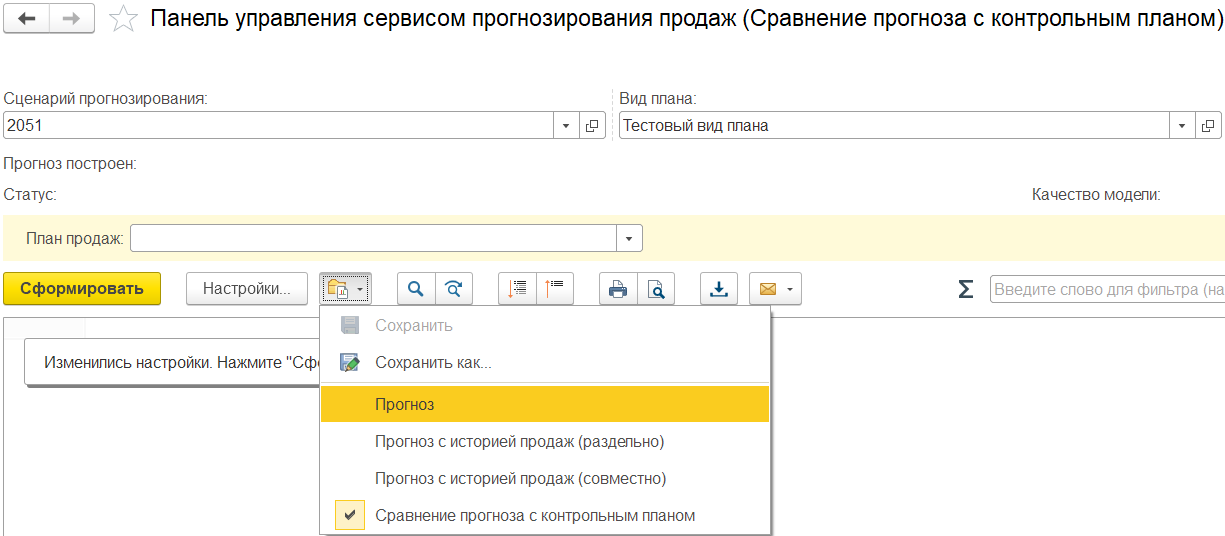Viewport: 1225px width, 536px height.
Task: Choose 'Сохранить как...' menu entry
Action: [x=433, y=362]
